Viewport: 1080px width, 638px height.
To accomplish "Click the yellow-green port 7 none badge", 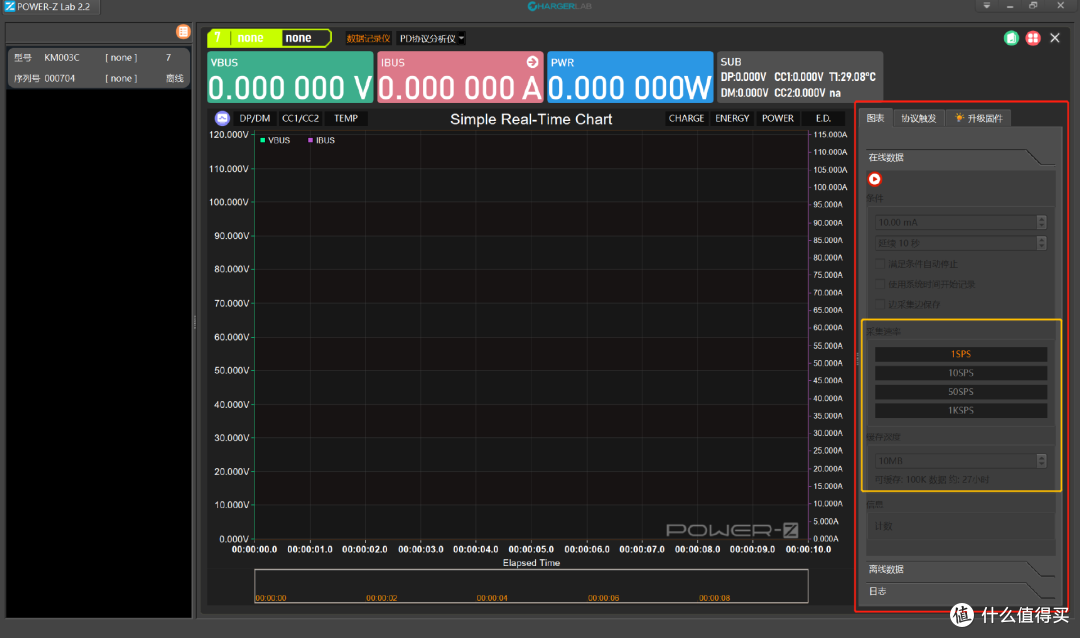I will pyautogui.click(x=269, y=38).
